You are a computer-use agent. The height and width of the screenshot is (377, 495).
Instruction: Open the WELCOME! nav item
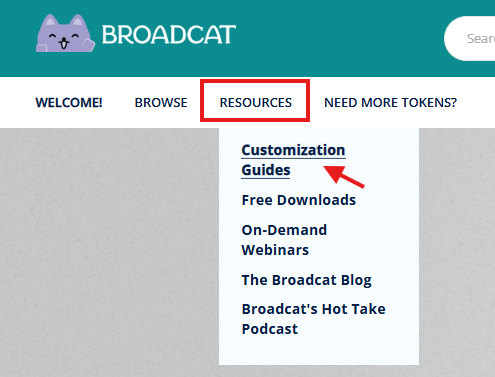pos(69,103)
